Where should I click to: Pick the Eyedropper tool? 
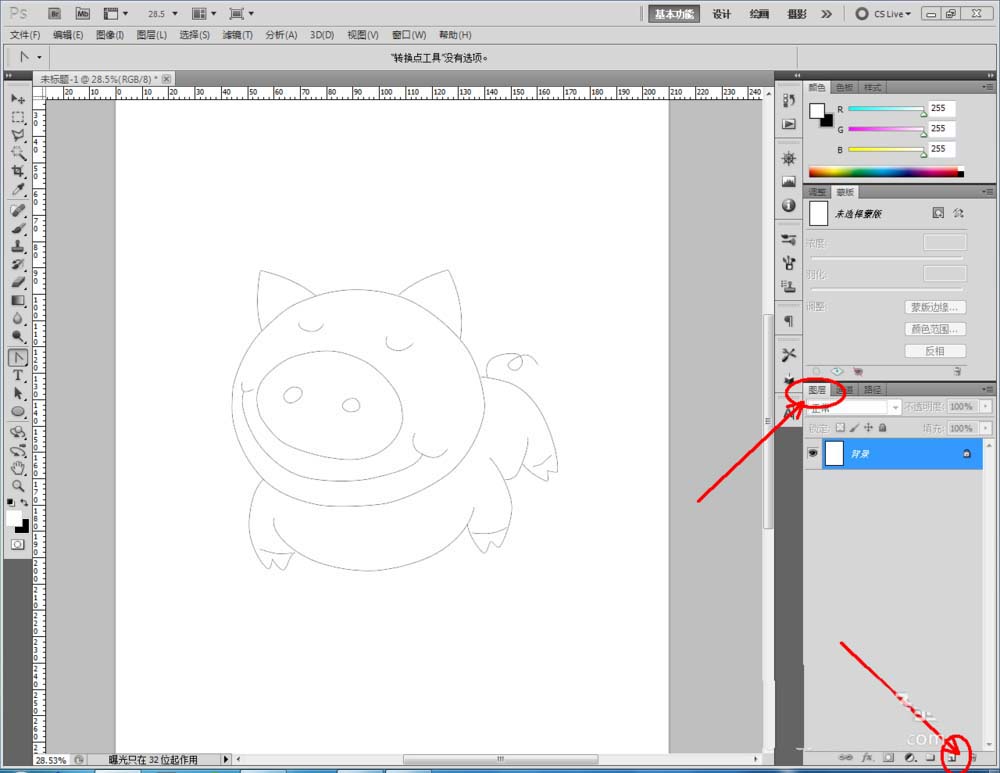18,190
